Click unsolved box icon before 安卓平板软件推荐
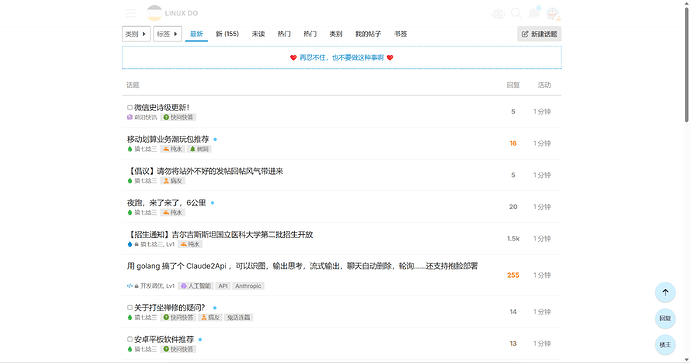Screen dimensions: 690x363 click(130, 339)
